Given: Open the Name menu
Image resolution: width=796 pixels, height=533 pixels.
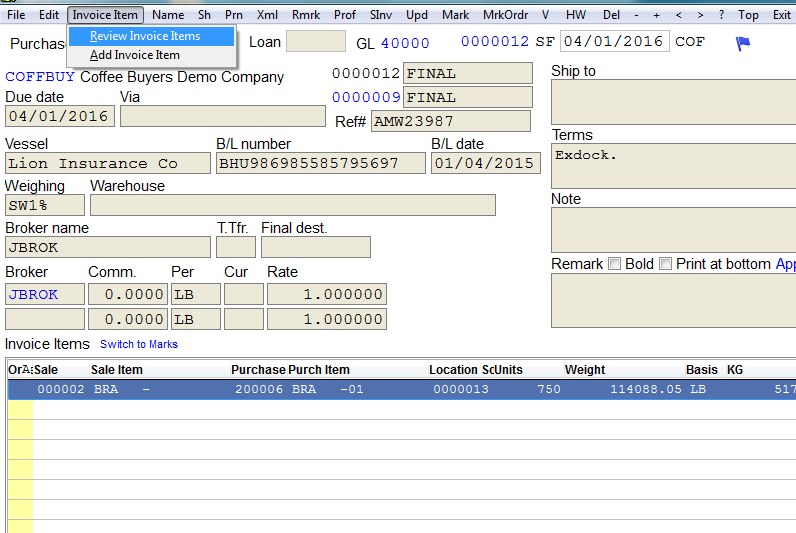Looking at the screenshot, I should click(x=168, y=15).
